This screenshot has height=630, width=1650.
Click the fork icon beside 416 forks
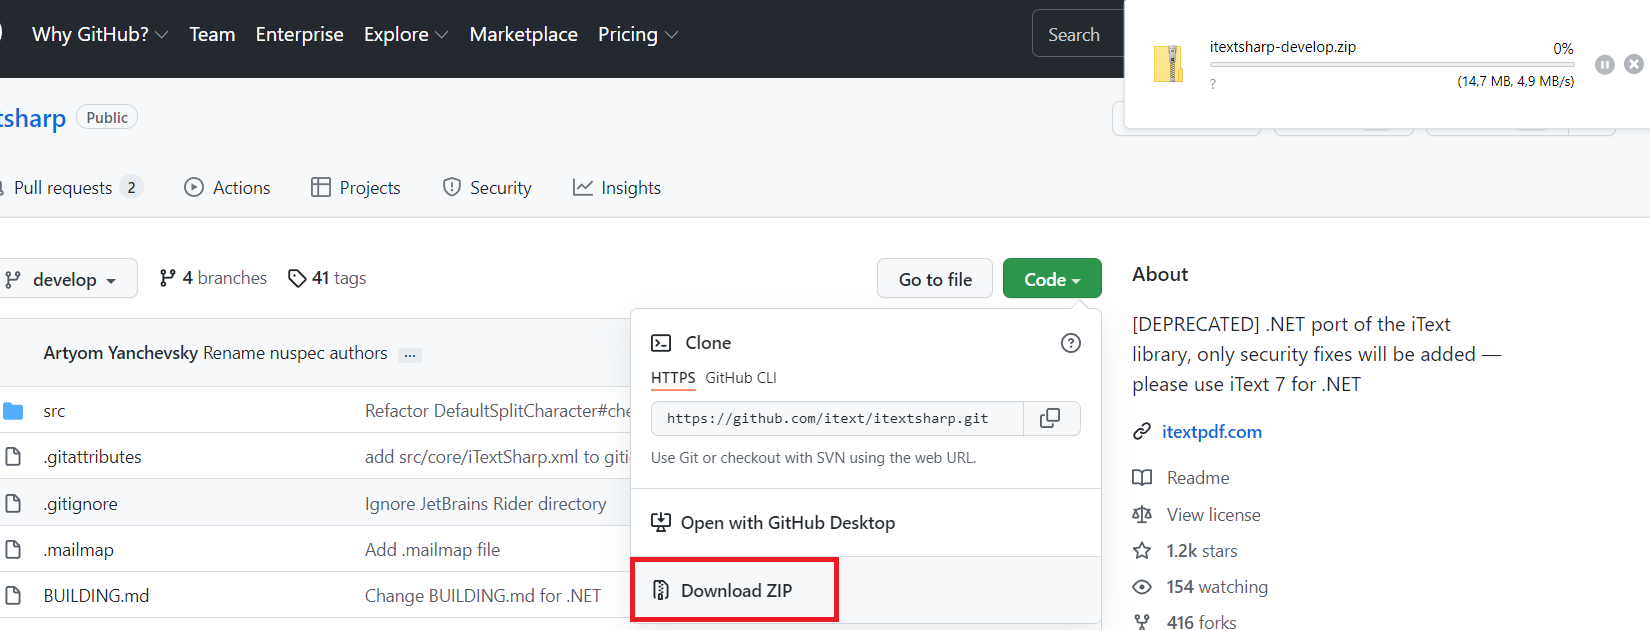[x=1142, y=622]
